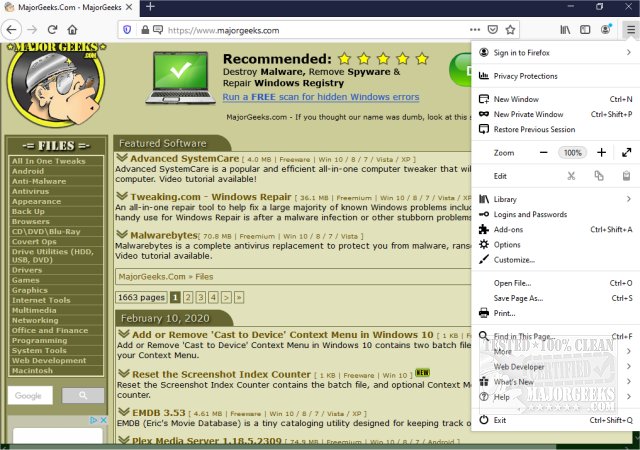Choose Print... from the menu

[556, 313]
